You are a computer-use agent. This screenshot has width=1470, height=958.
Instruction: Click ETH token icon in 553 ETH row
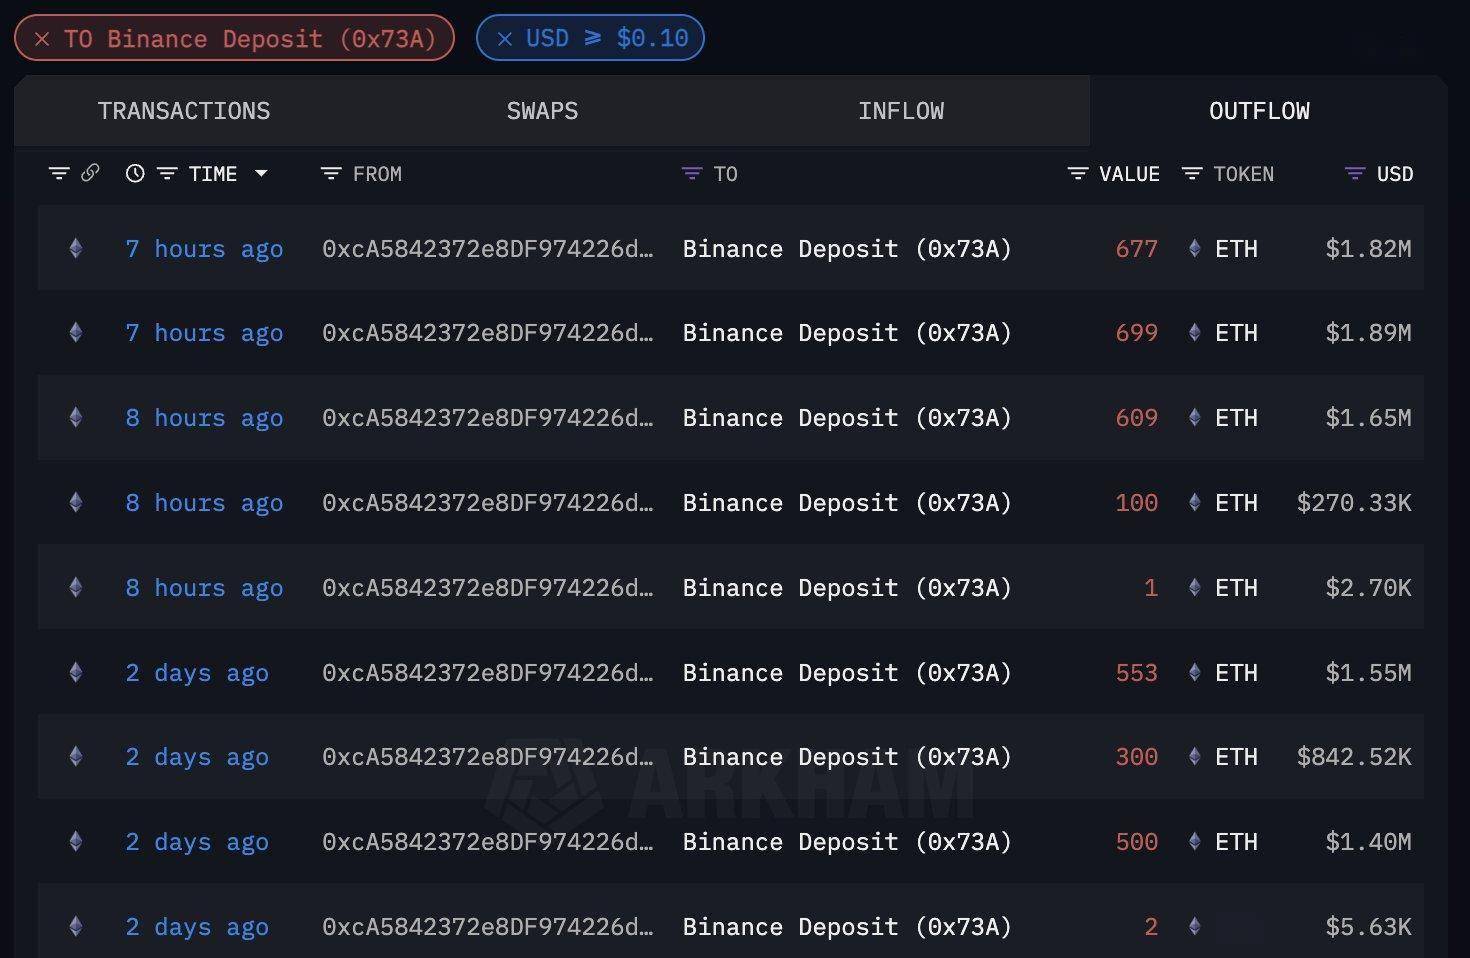pos(1194,672)
